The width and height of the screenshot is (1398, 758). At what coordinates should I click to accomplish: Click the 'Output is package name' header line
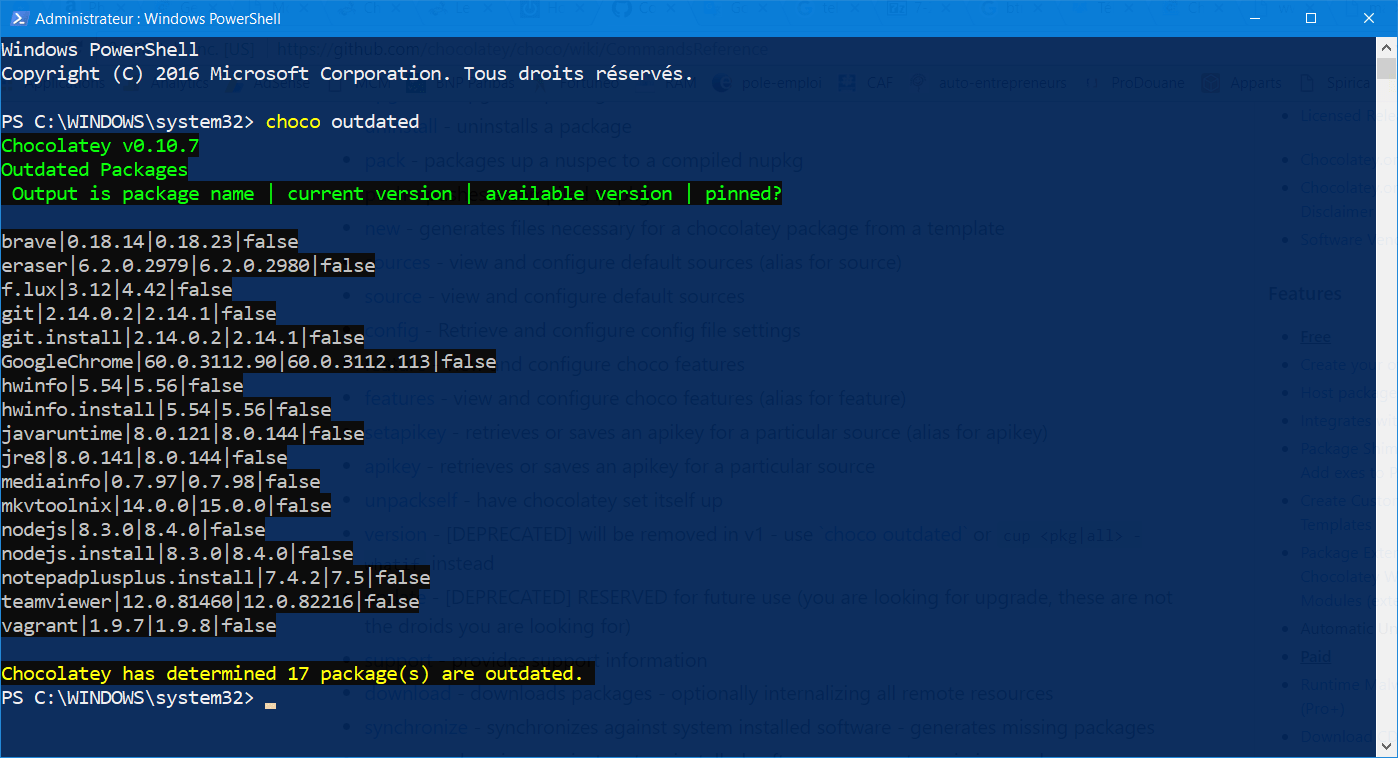[x=391, y=194]
